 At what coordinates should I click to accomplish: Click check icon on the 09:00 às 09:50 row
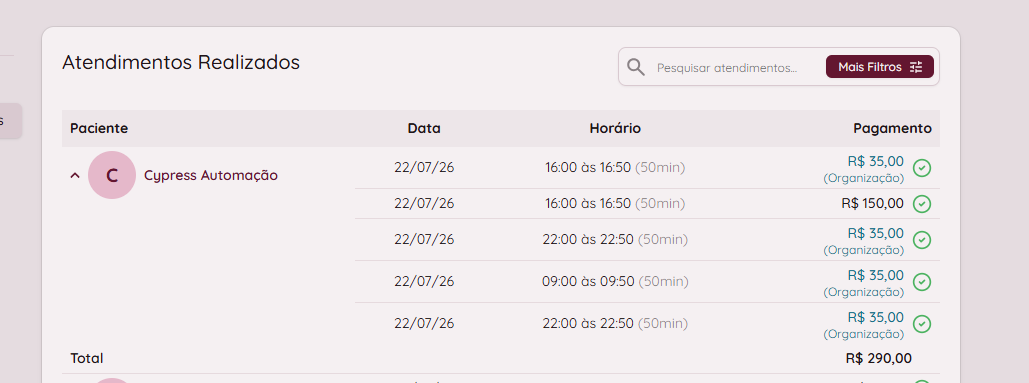click(x=922, y=282)
